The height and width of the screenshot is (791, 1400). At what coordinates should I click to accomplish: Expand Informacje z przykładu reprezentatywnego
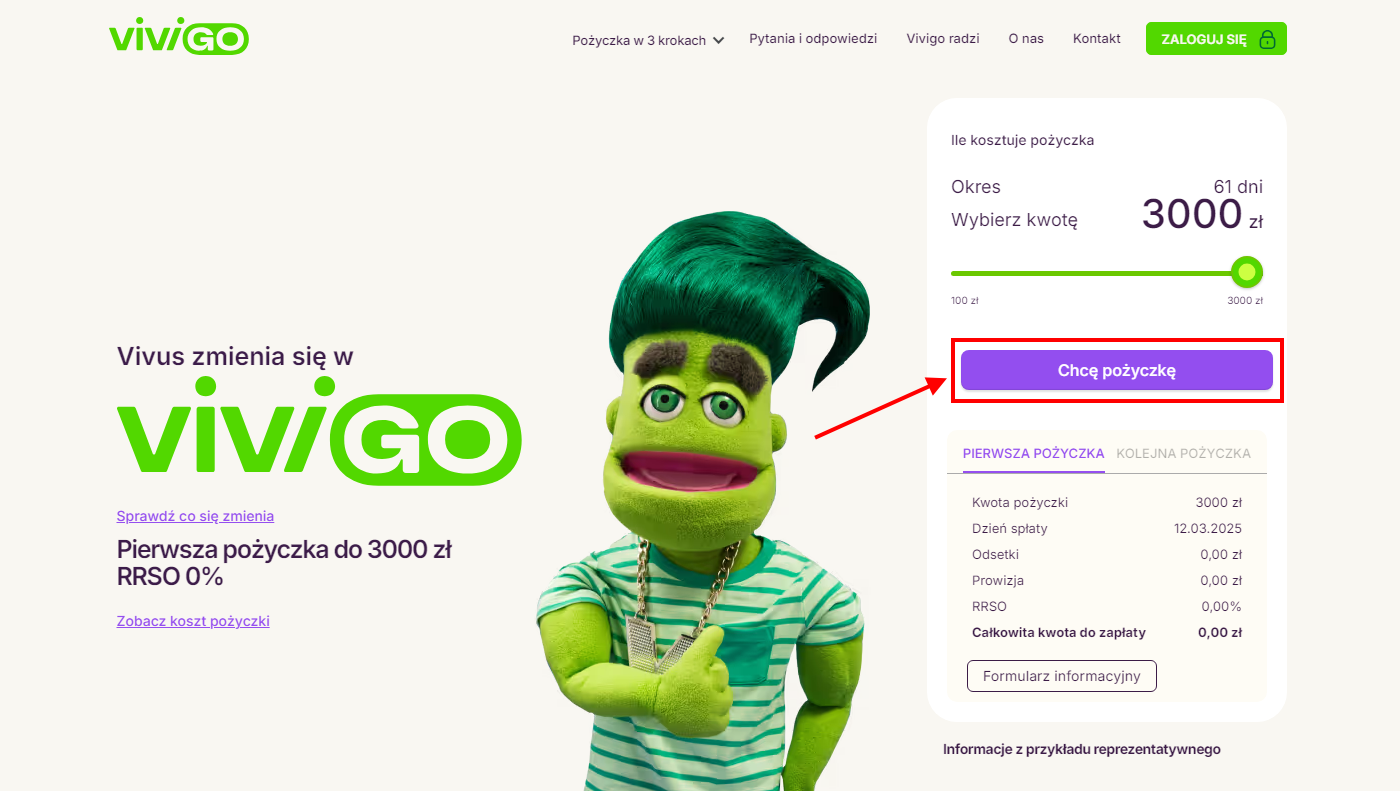click(1082, 749)
